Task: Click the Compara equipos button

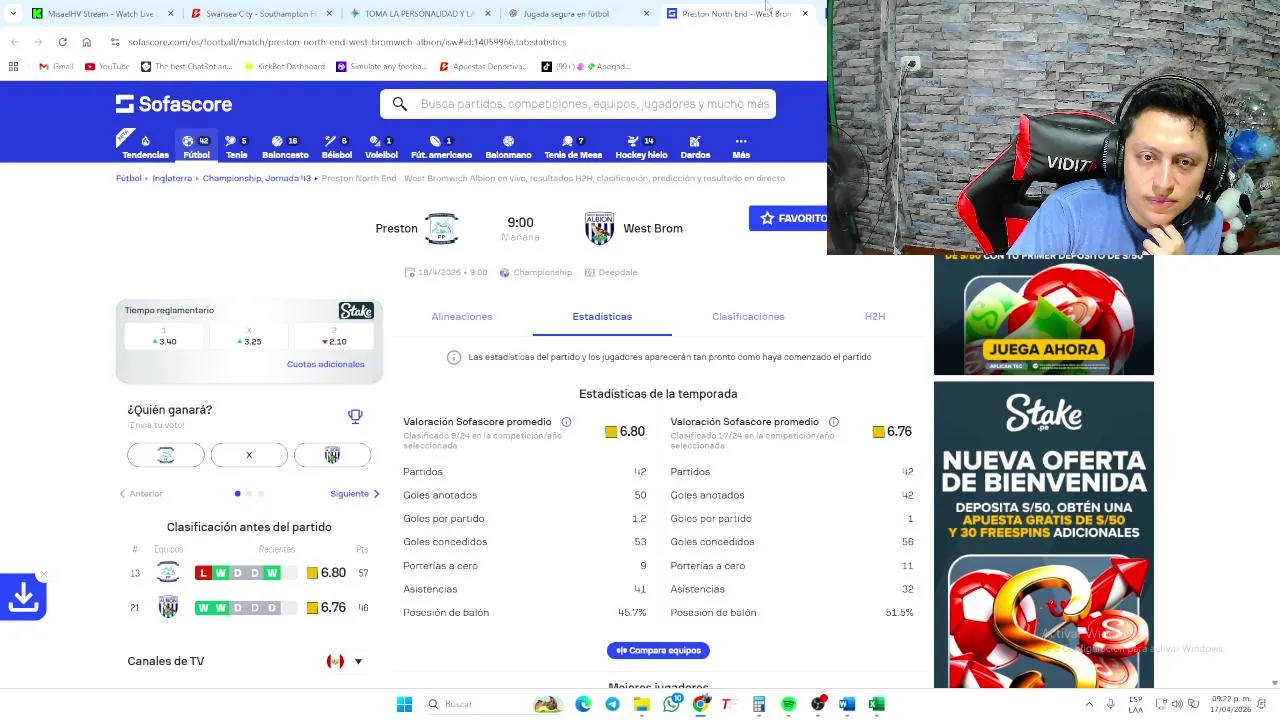Action: point(658,650)
